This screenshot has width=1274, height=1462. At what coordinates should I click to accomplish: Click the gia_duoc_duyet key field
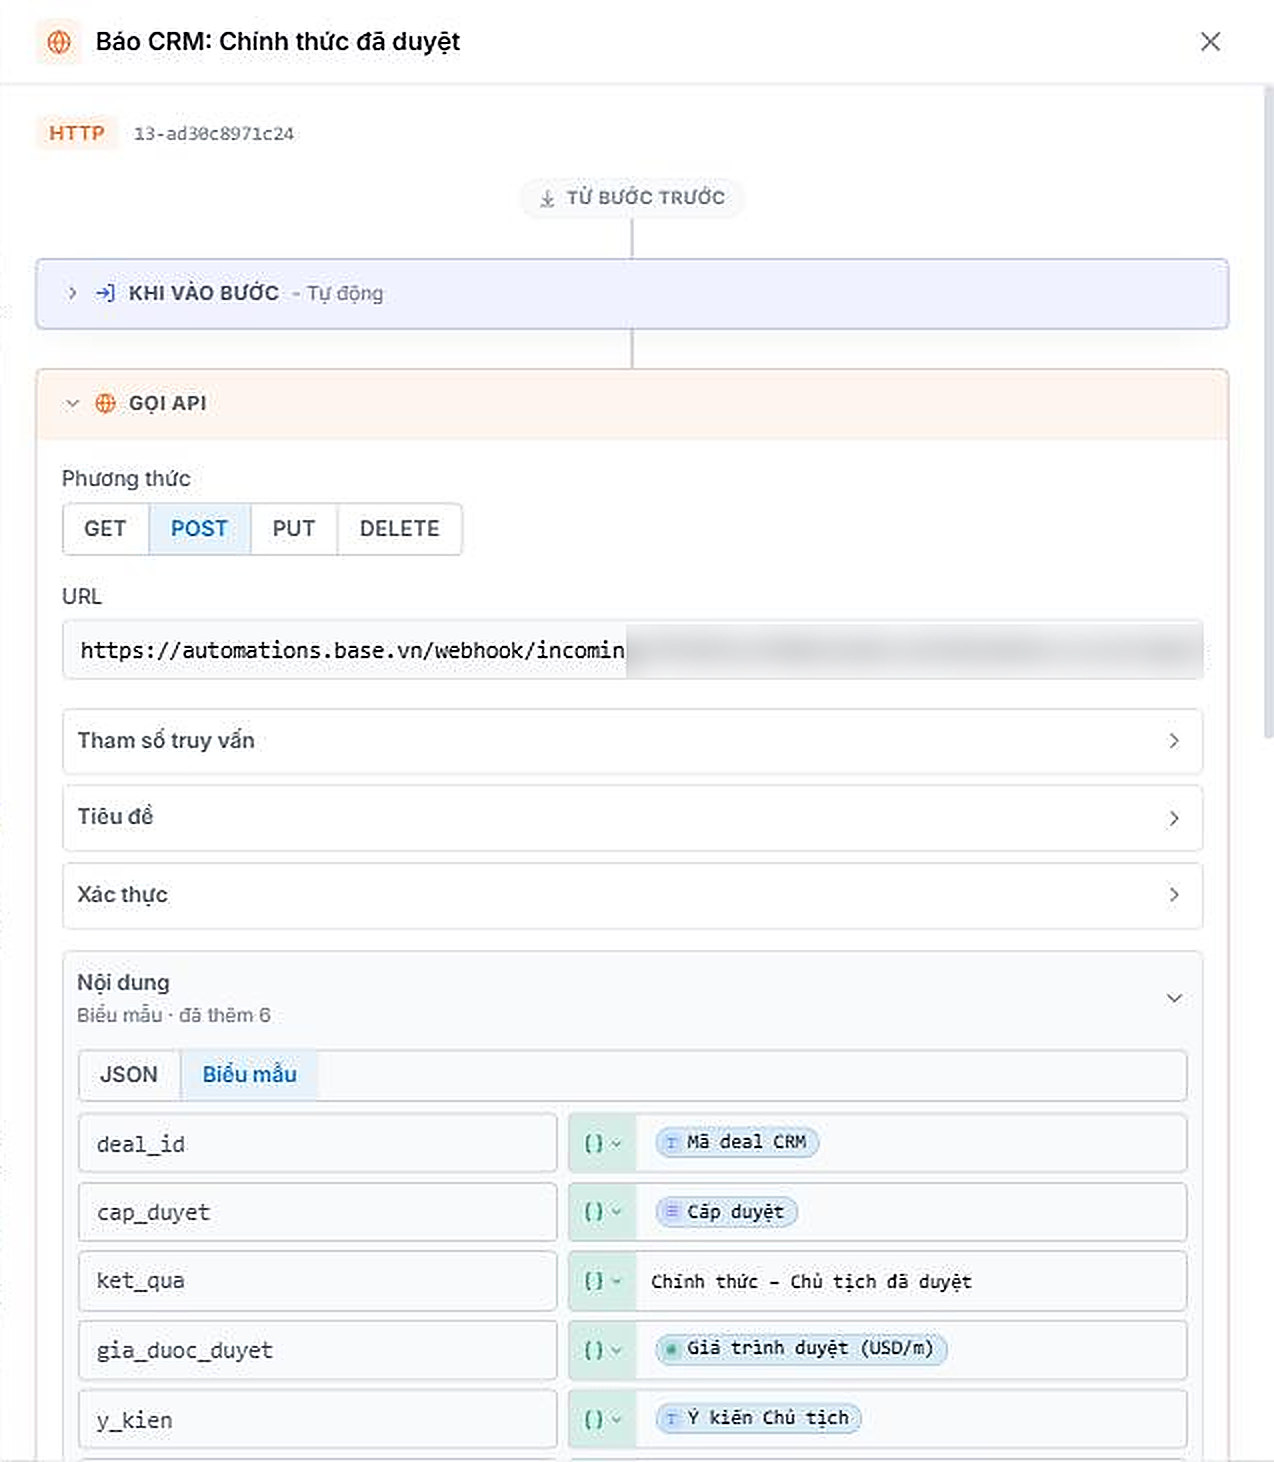click(317, 1350)
